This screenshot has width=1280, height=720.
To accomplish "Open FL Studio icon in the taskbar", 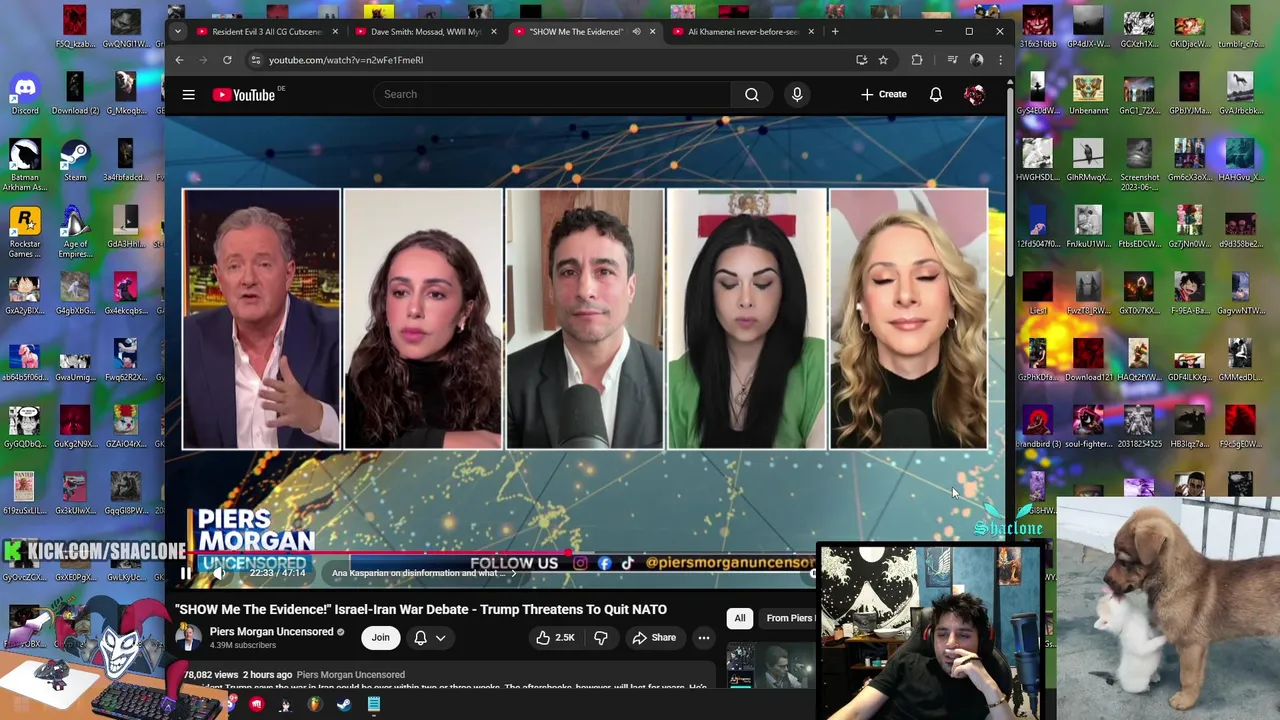I will click(314, 705).
